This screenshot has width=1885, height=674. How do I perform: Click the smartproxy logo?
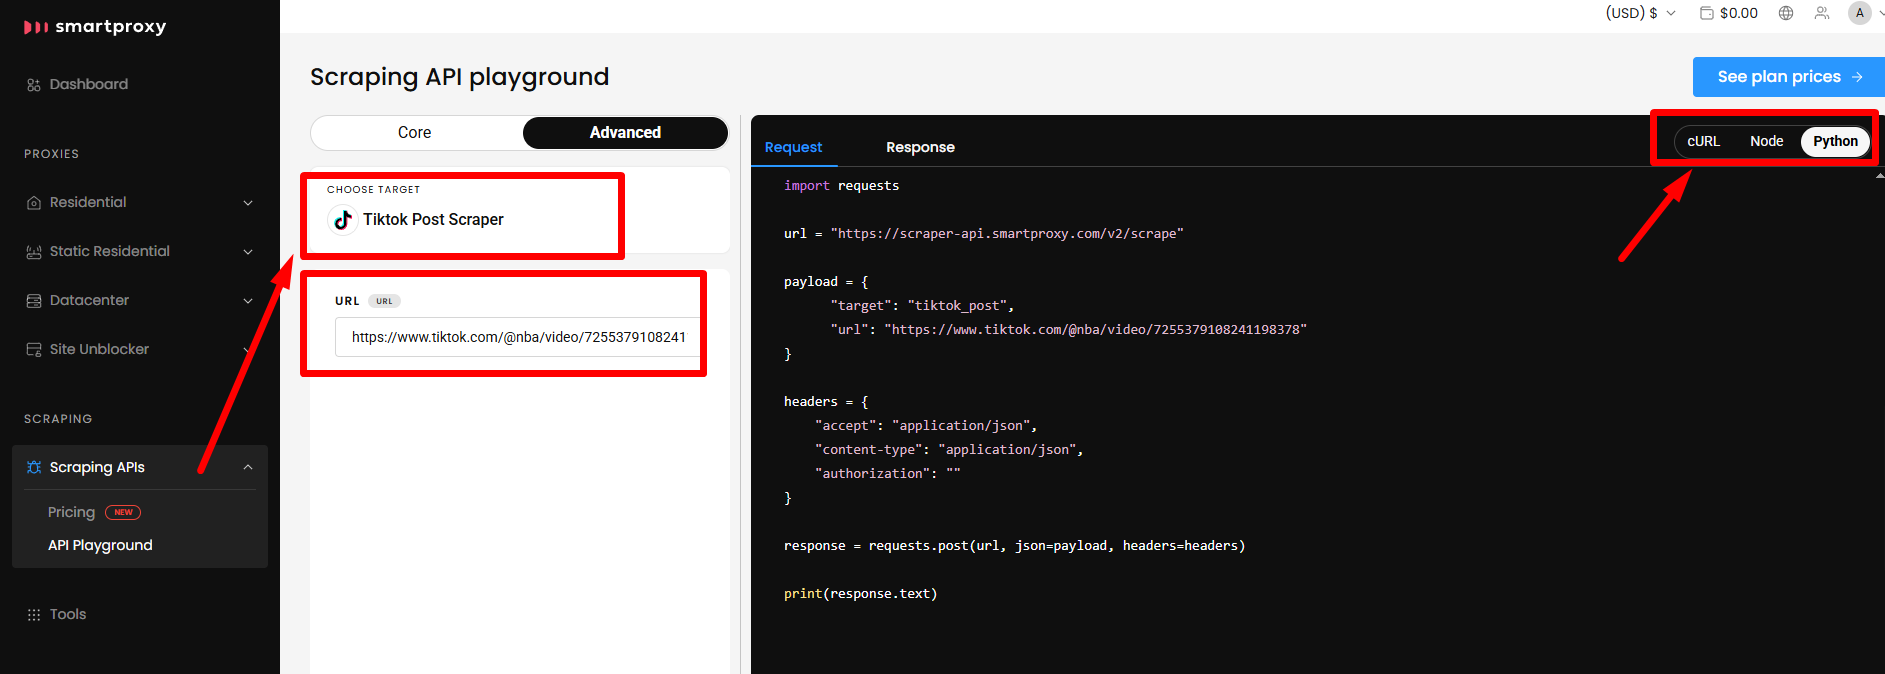pos(95,27)
